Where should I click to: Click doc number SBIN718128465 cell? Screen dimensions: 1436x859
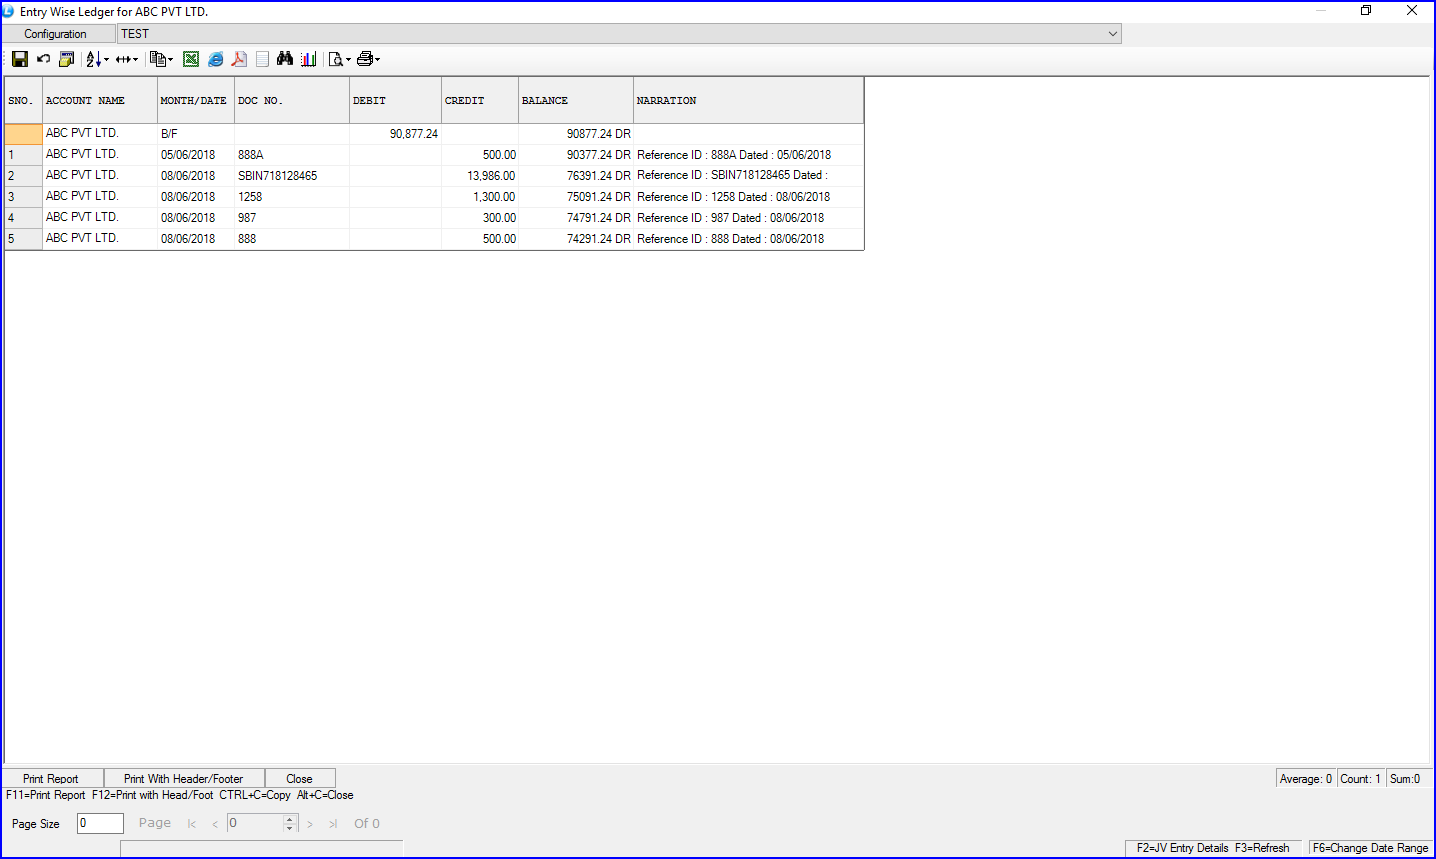point(292,176)
